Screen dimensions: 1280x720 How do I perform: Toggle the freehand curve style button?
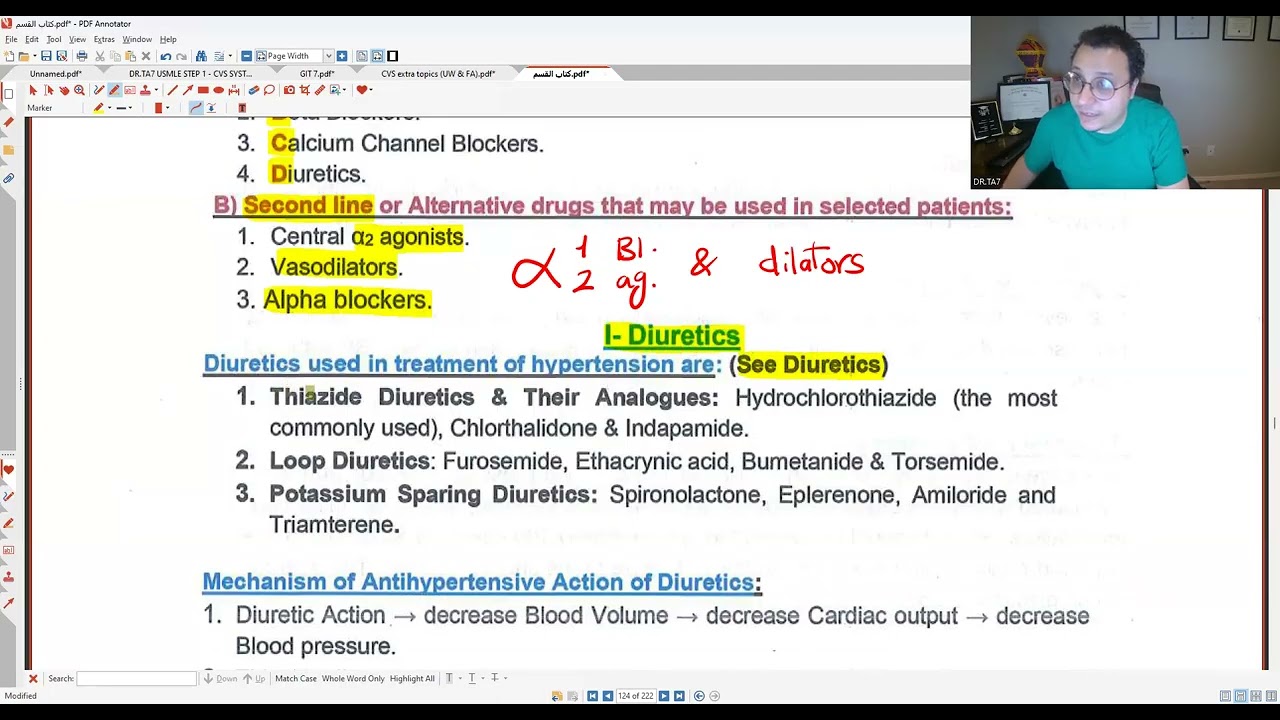[x=196, y=107]
